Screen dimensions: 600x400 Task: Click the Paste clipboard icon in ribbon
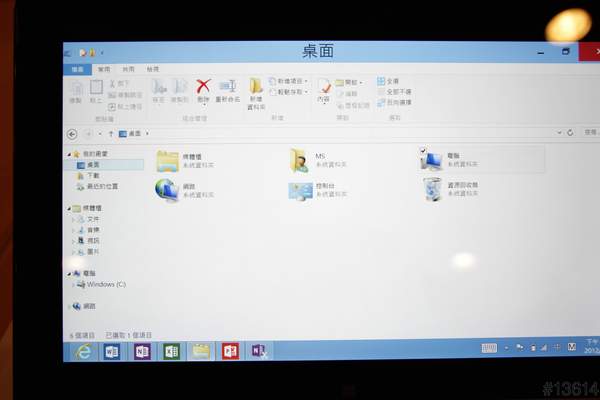(96, 87)
